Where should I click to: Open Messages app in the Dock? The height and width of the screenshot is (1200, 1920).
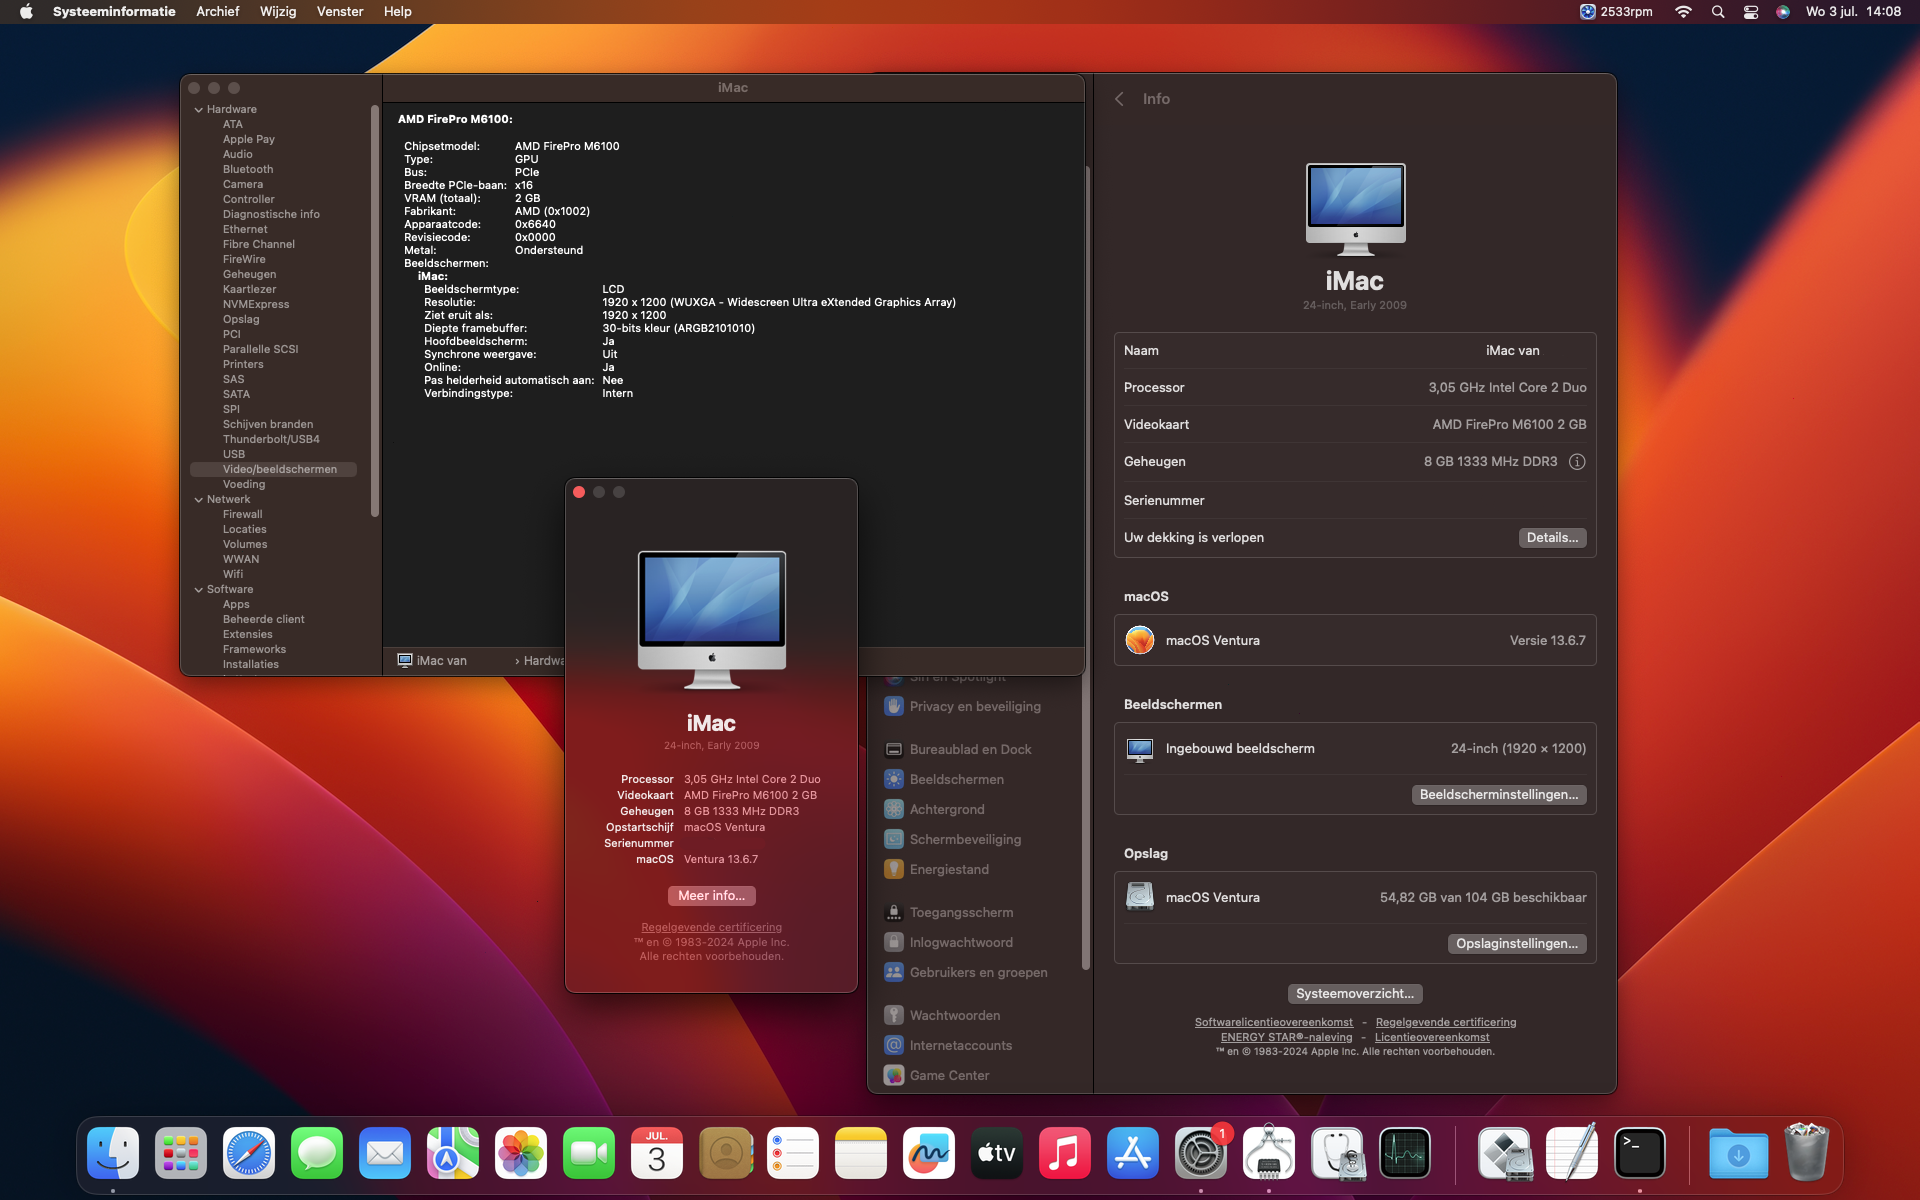click(317, 1153)
